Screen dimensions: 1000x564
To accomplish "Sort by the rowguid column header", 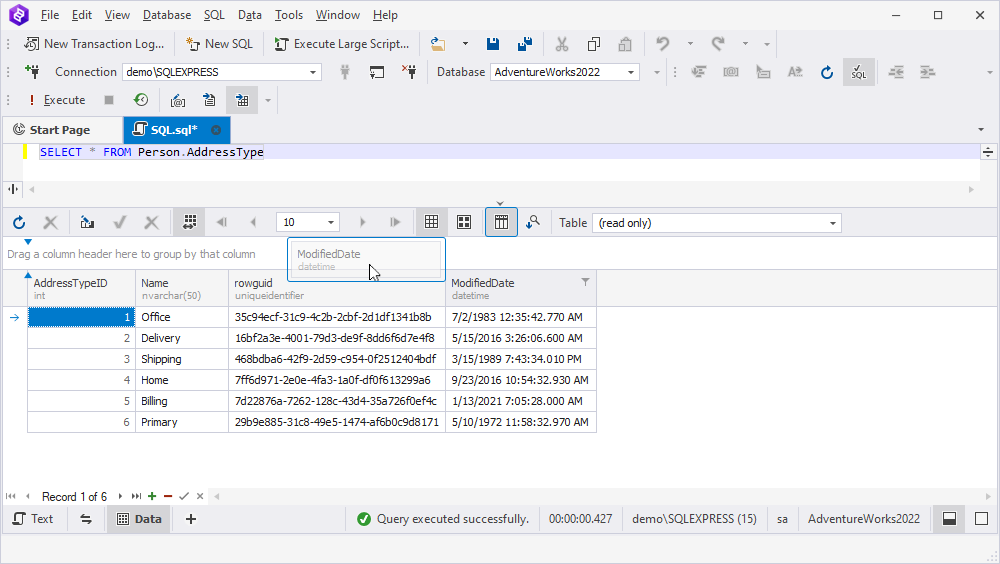I will (337, 288).
